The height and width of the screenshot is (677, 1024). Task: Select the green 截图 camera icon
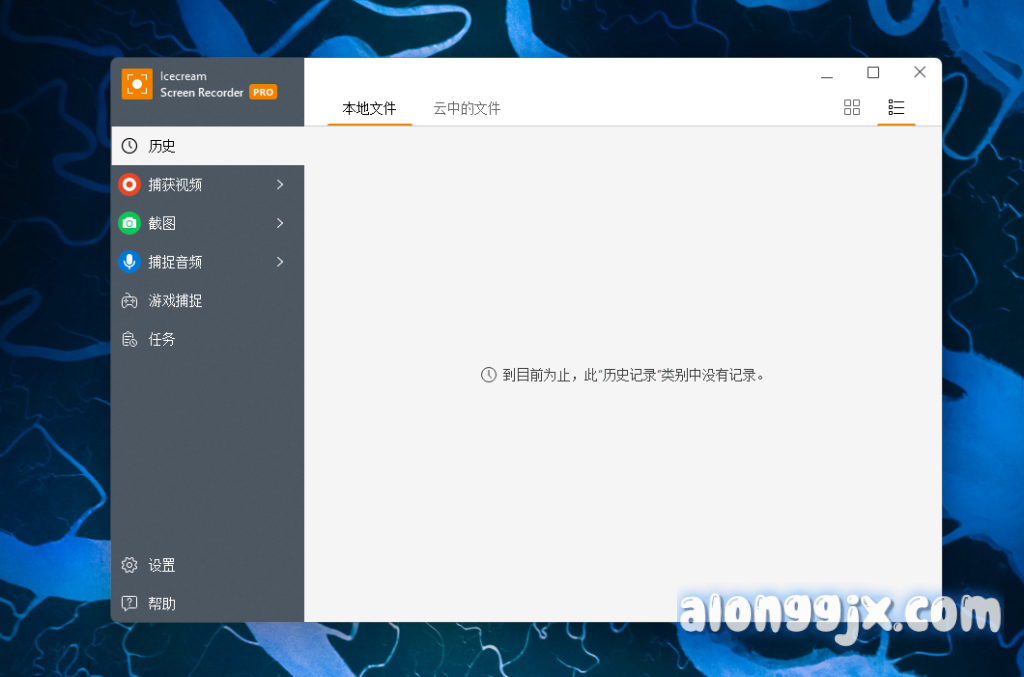coord(129,223)
